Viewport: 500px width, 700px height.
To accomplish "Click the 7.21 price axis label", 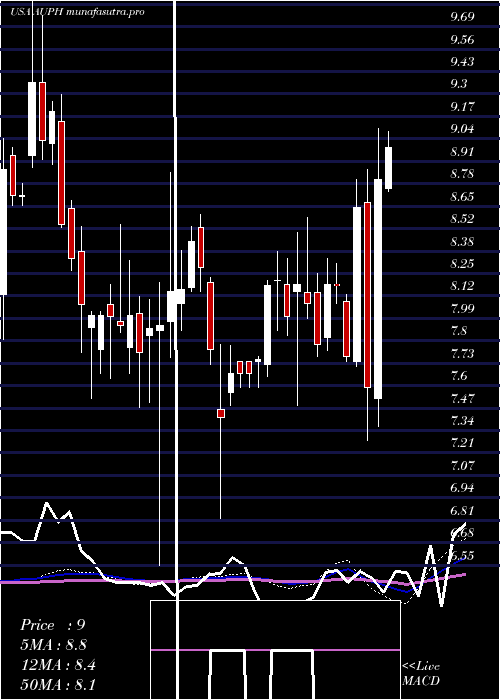I will coord(462,443).
